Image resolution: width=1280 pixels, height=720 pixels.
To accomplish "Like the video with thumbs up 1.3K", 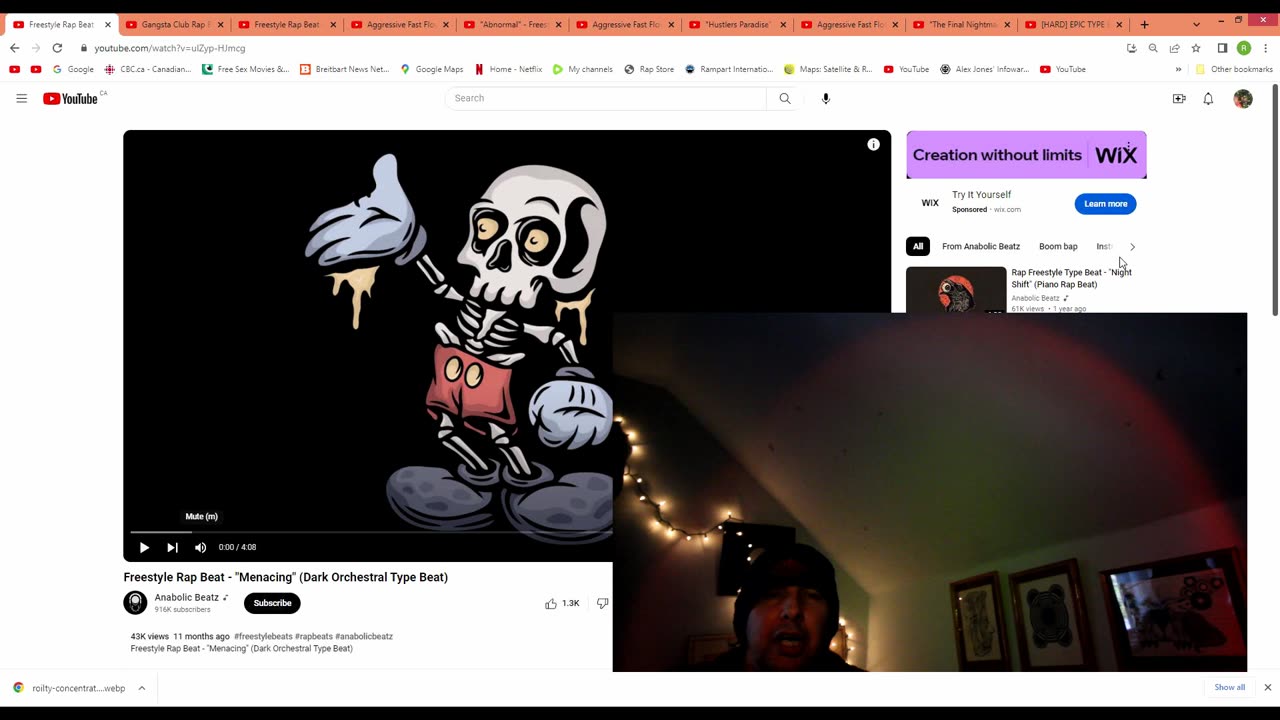I will [x=562, y=603].
